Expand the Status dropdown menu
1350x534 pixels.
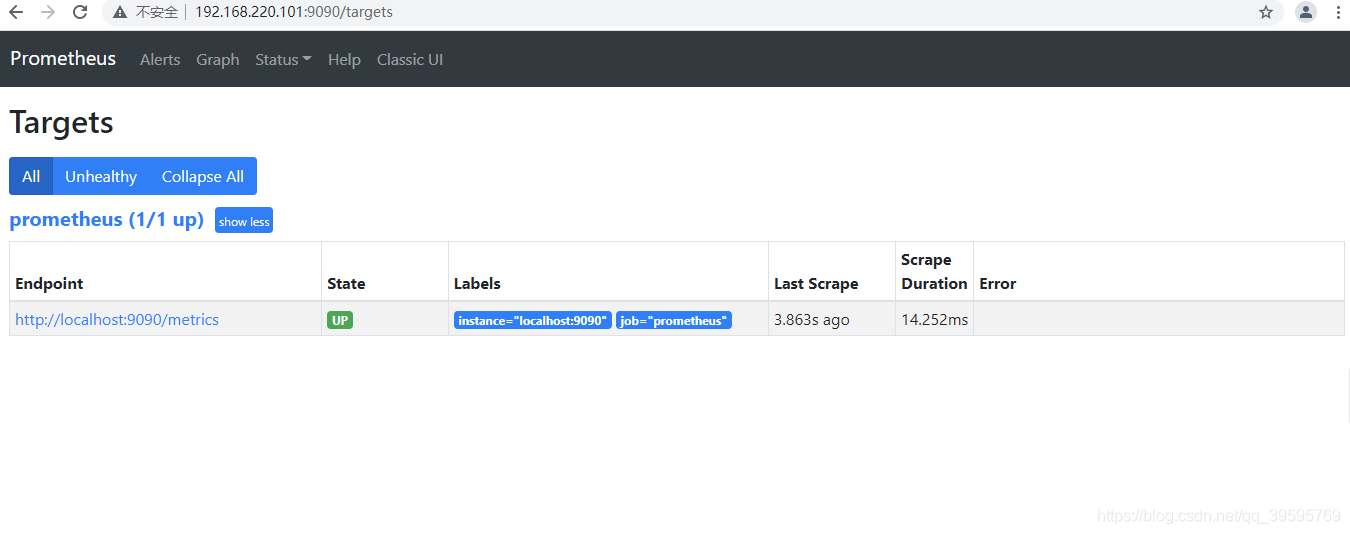283,59
